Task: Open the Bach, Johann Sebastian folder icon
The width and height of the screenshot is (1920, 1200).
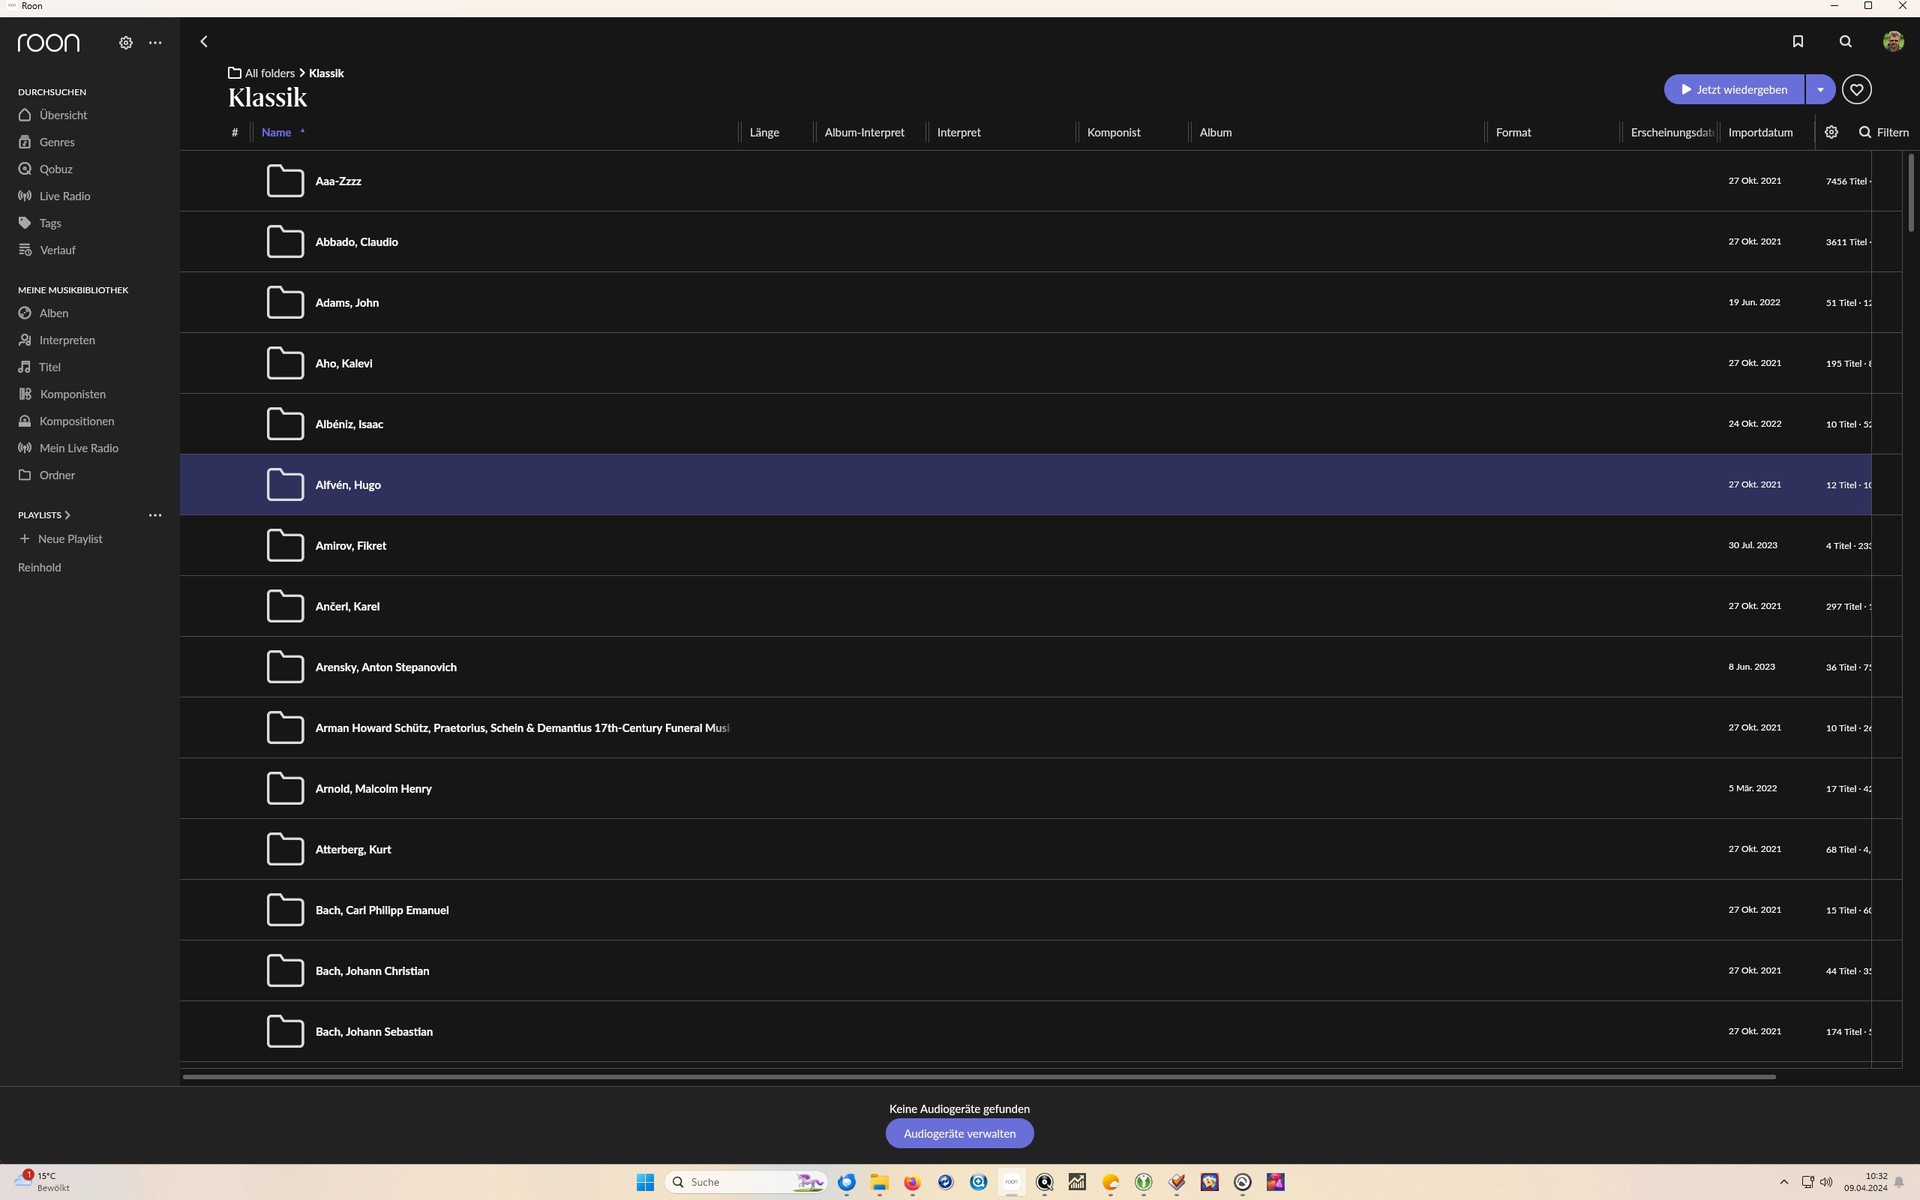Action: (285, 1032)
